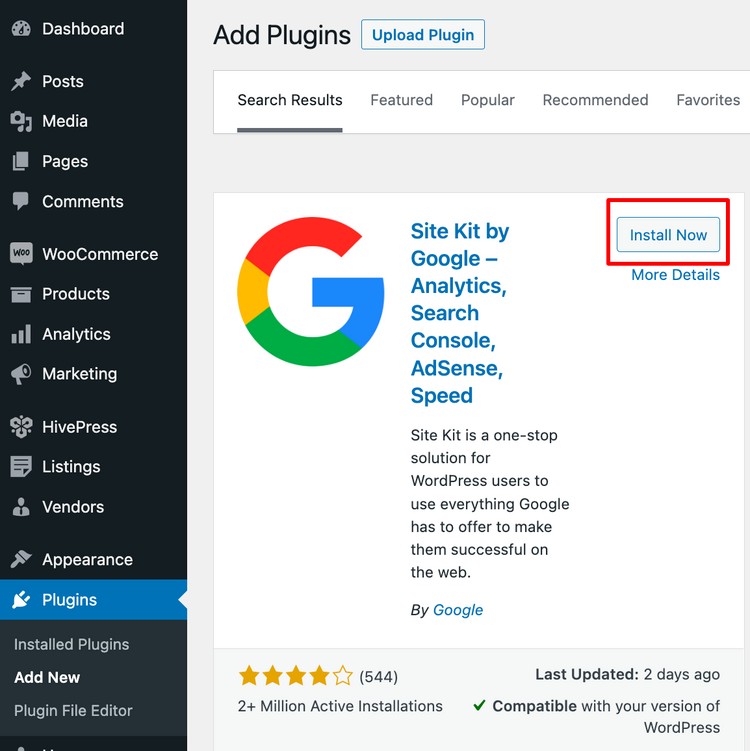This screenshot has width=750, height=751.
Task: Click the star rating row
Action: pyautogui.click(x=295, y=676)
